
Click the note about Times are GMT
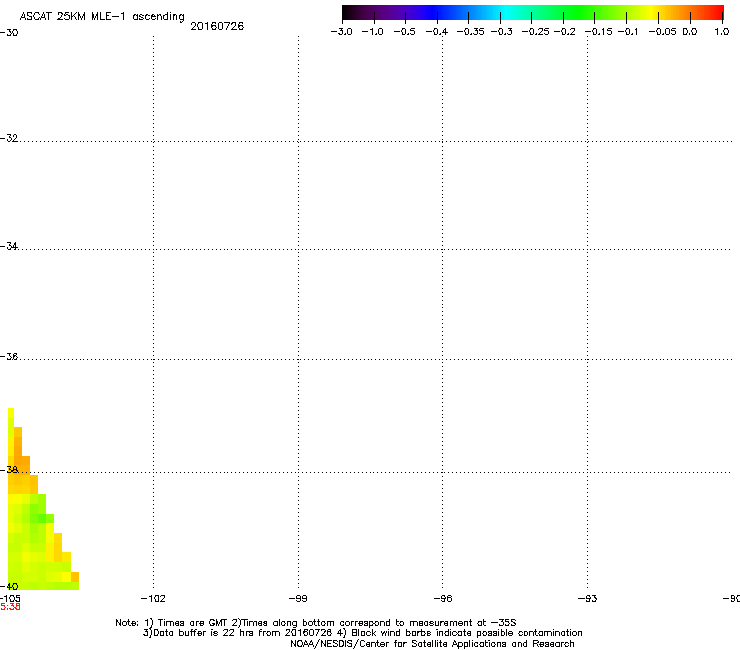316,623
